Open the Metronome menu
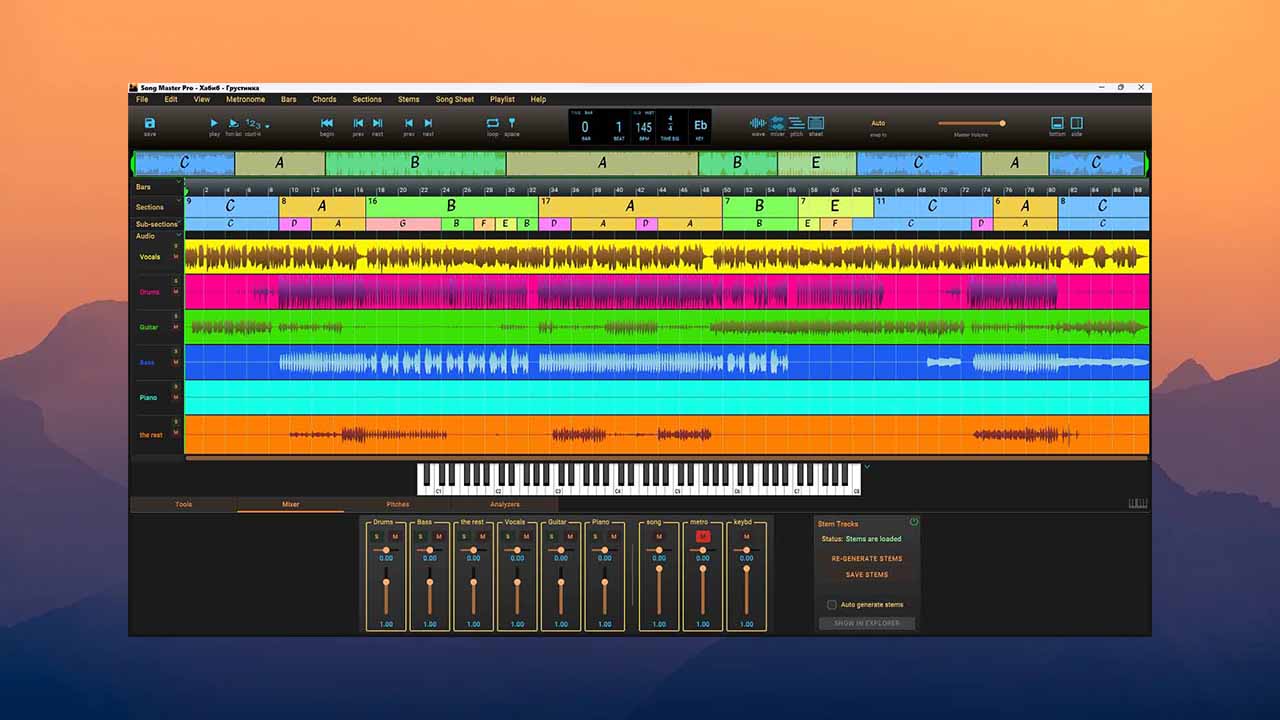The width and height of the screenshot is (1280, 720). (x=245, y=99)
